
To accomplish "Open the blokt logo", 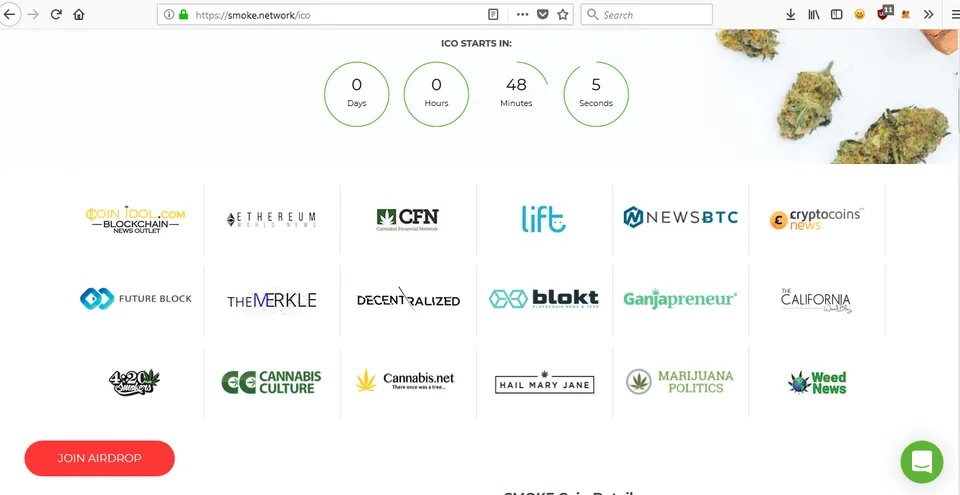I will [544, 299].
